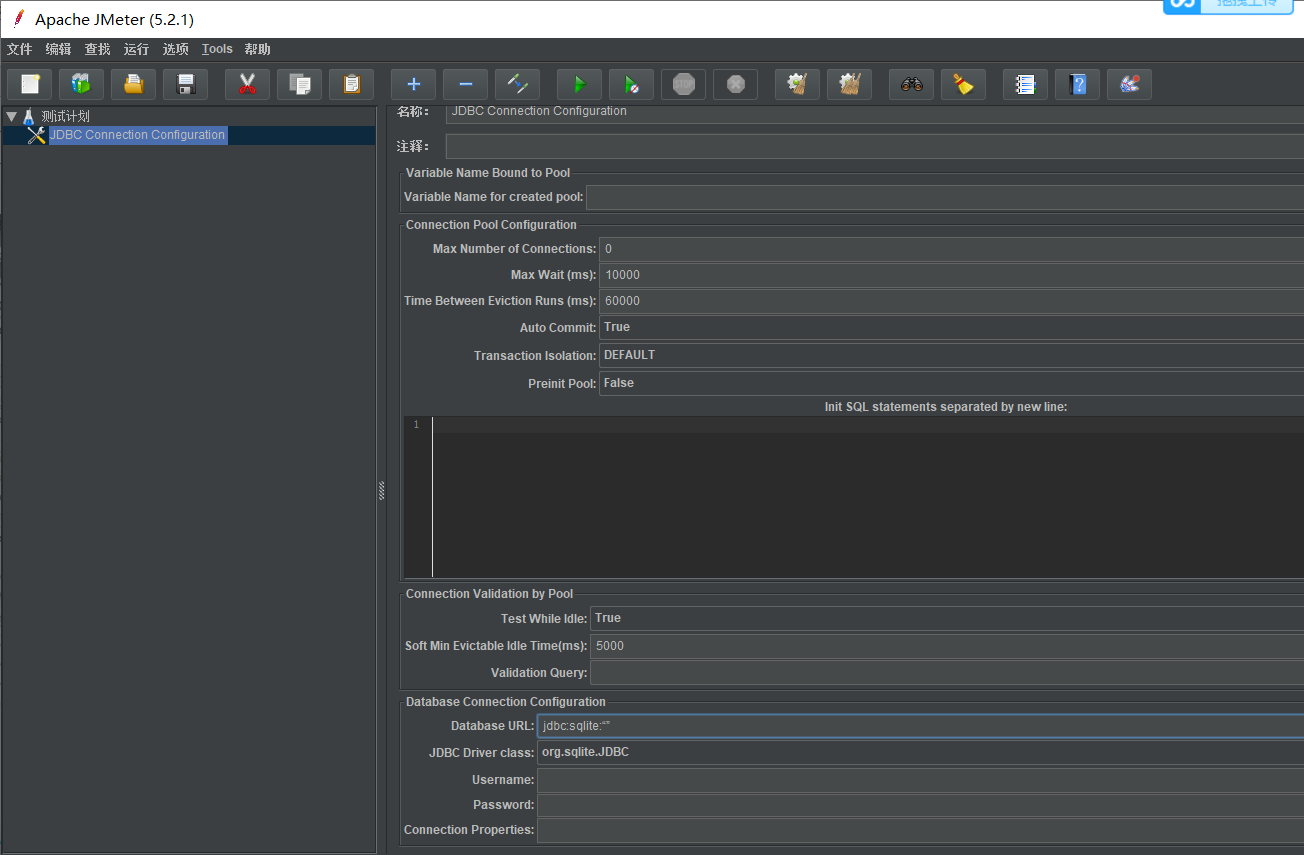Start the test with green play icon
The image size is (1304, 855).
click(579, 85)
